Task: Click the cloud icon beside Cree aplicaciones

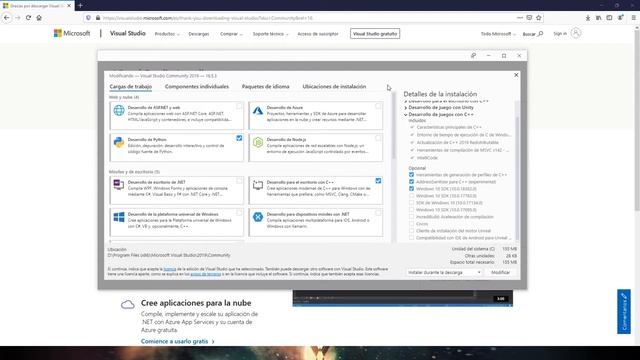Action: click(x=128, y=304)
